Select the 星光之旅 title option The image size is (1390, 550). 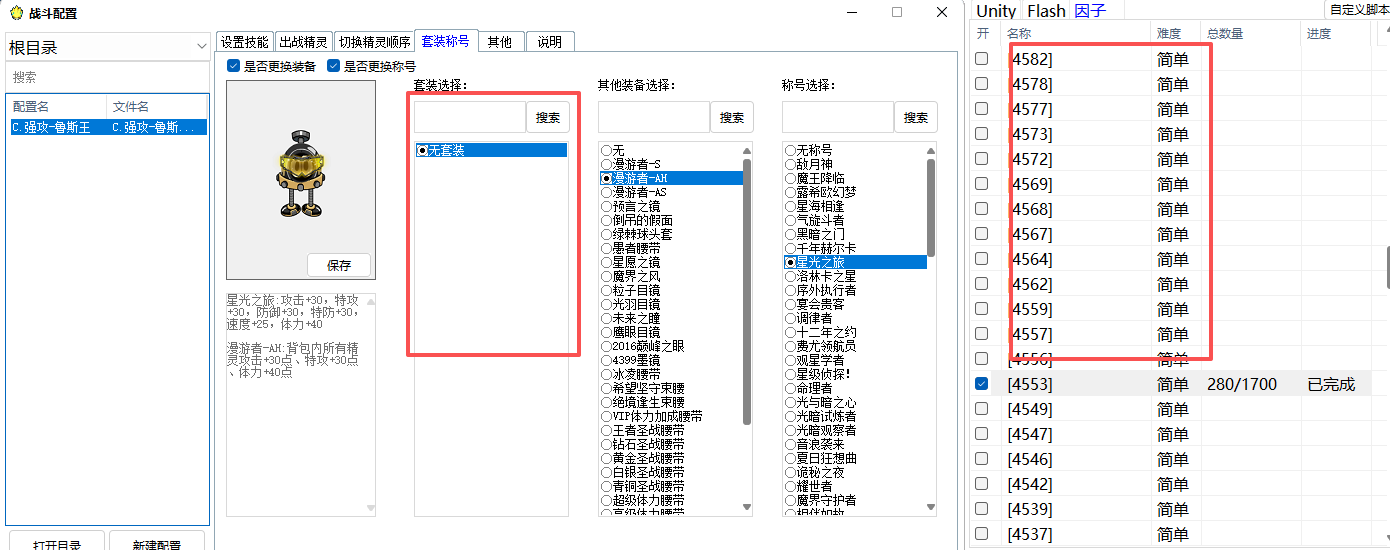[855, 262]
